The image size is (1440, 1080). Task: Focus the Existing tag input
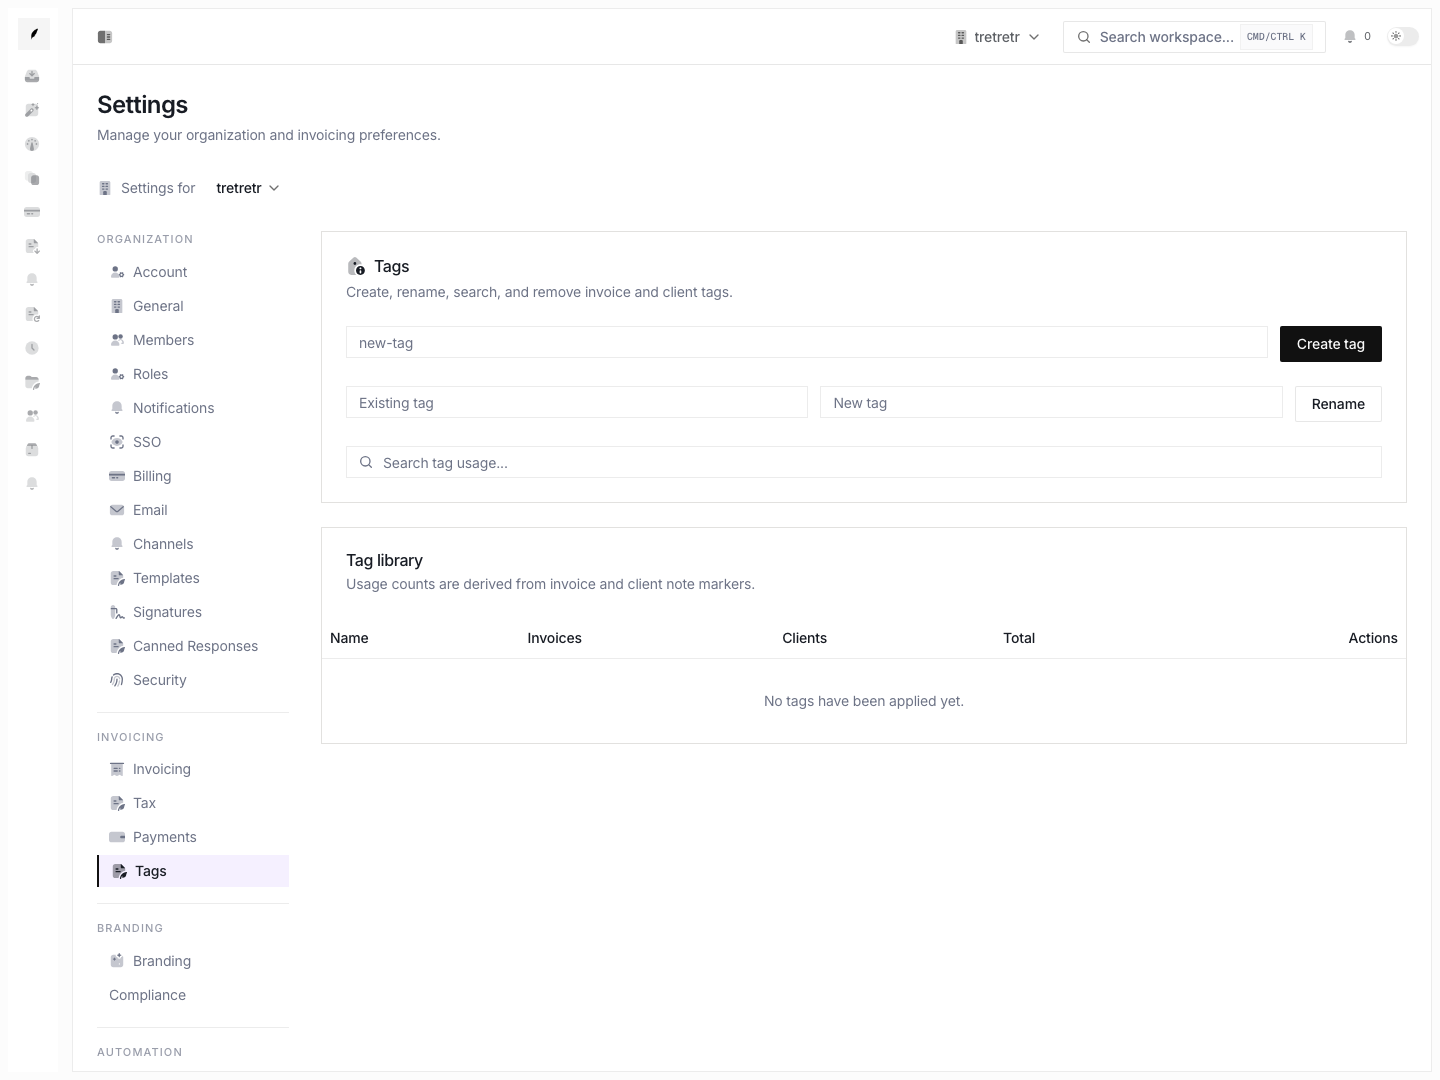click(x=577, y=402)
